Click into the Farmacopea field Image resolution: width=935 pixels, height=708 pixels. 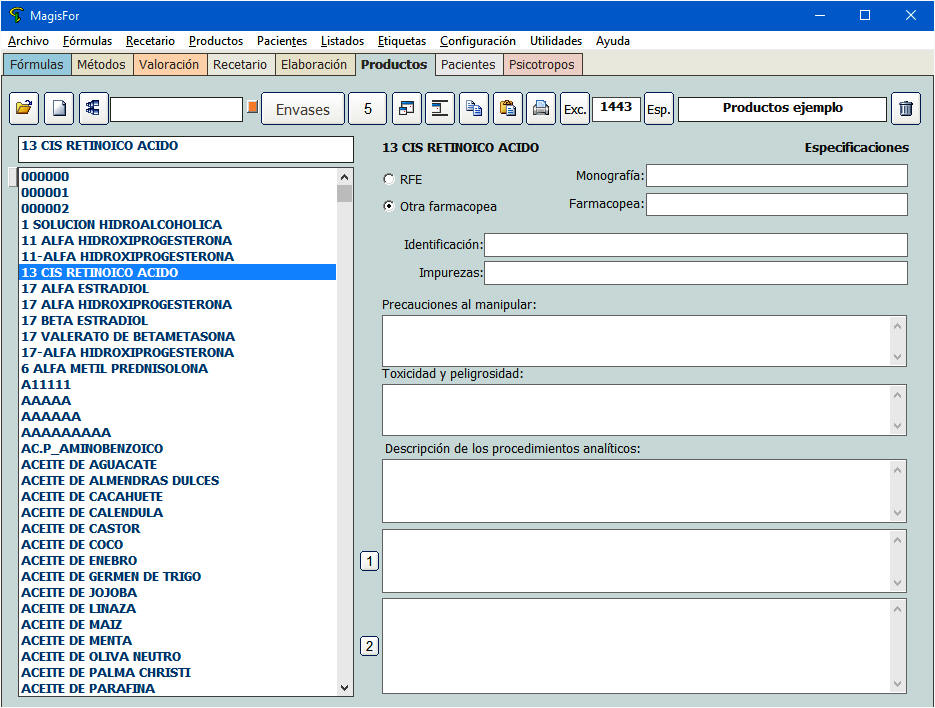[777, 204]
